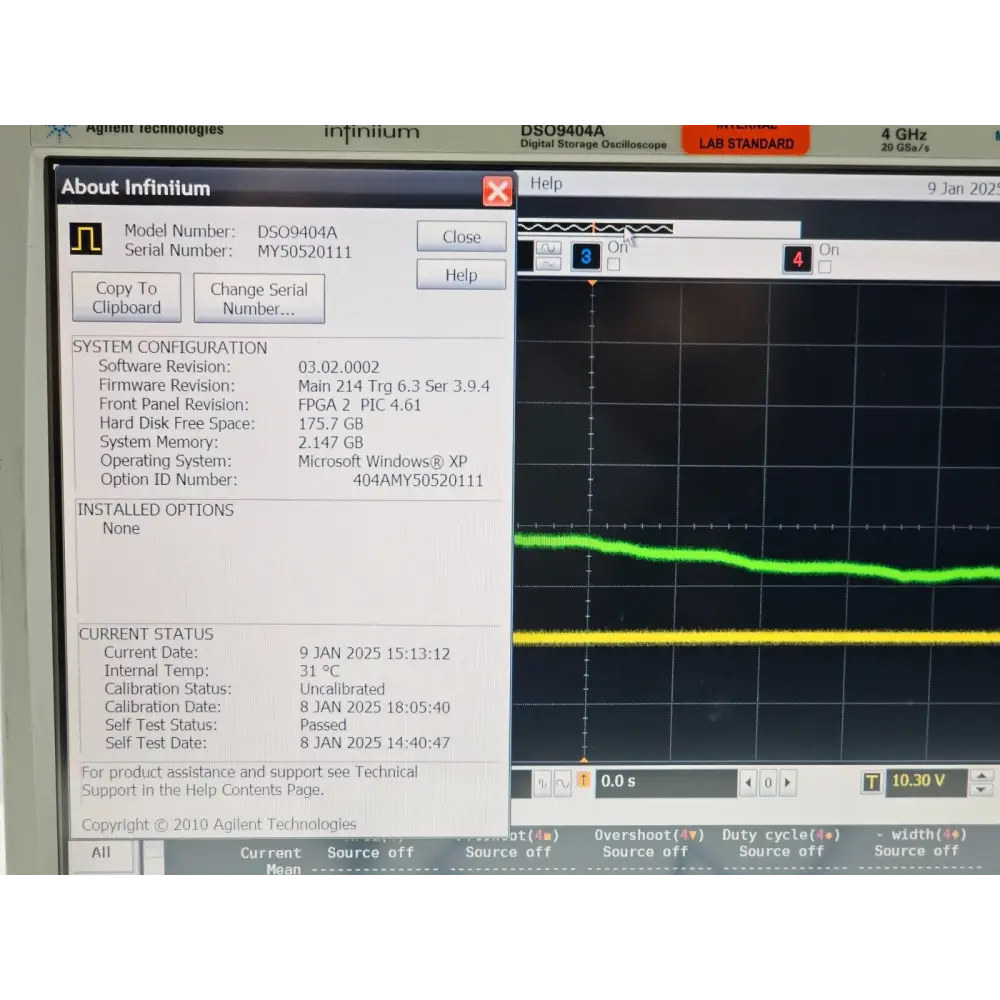
Task: Click the Change Serial Number button
Action: [x=259, y=299]
